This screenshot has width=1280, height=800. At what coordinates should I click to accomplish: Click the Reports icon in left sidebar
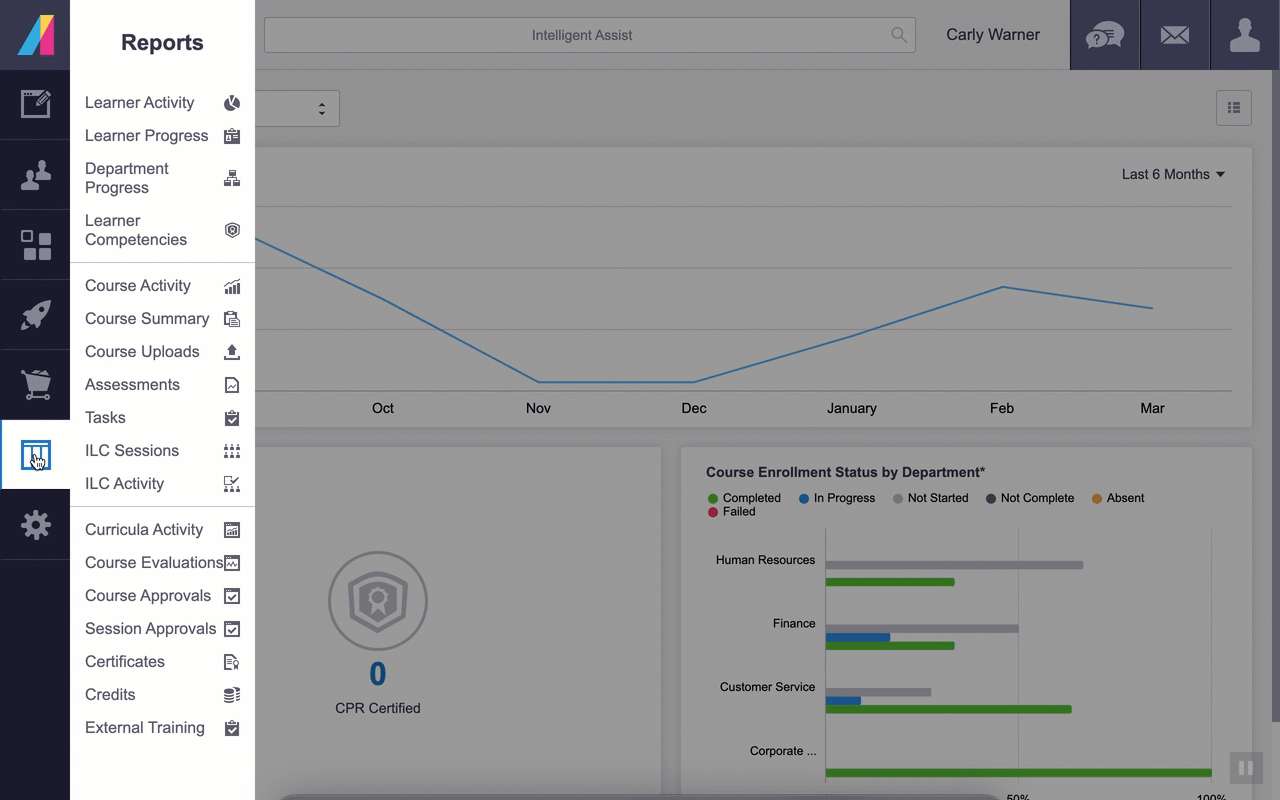pos(35,455)
